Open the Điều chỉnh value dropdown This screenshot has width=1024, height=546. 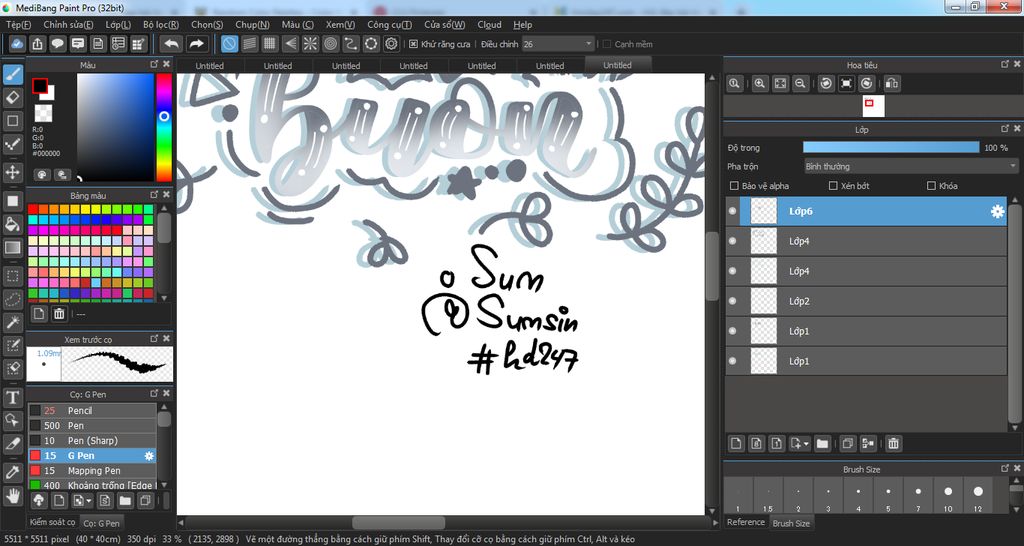coord(588,44)
